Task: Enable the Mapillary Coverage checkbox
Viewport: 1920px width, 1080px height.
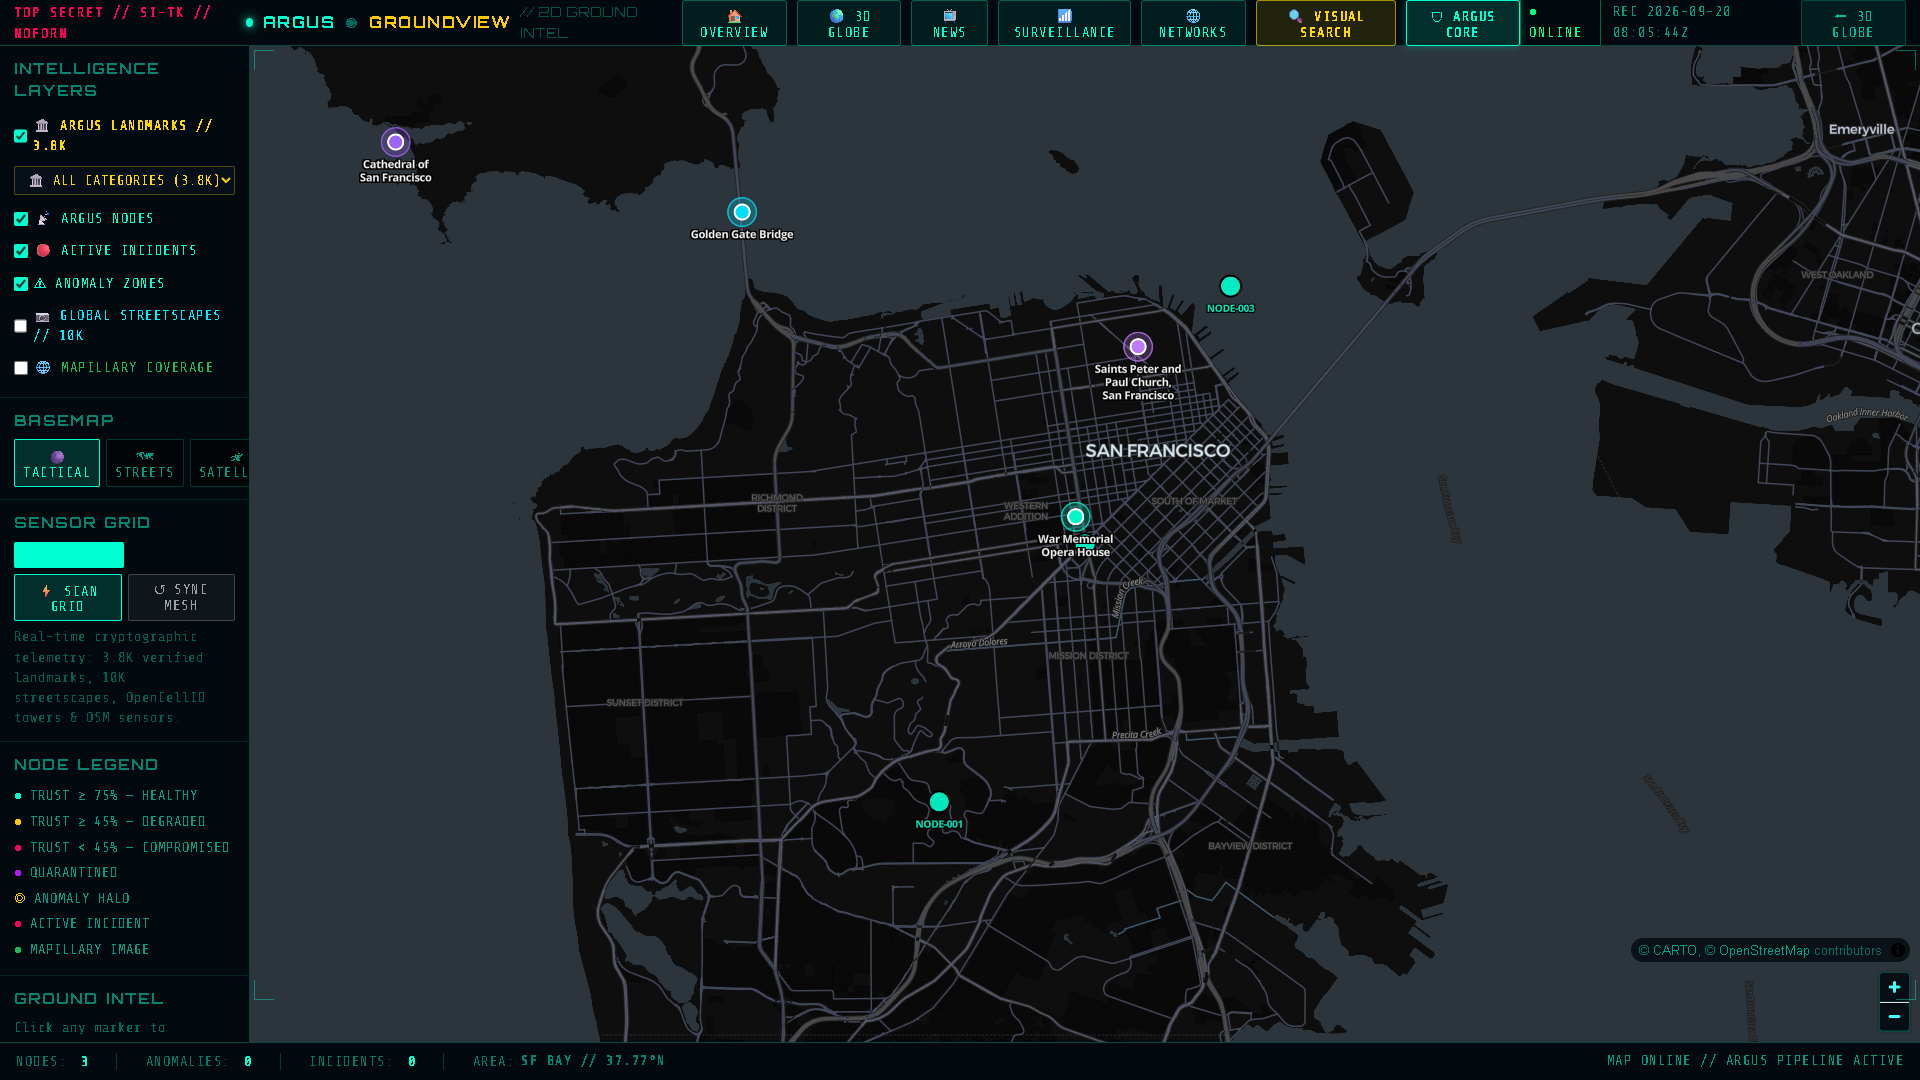Action: pos(21,368)
